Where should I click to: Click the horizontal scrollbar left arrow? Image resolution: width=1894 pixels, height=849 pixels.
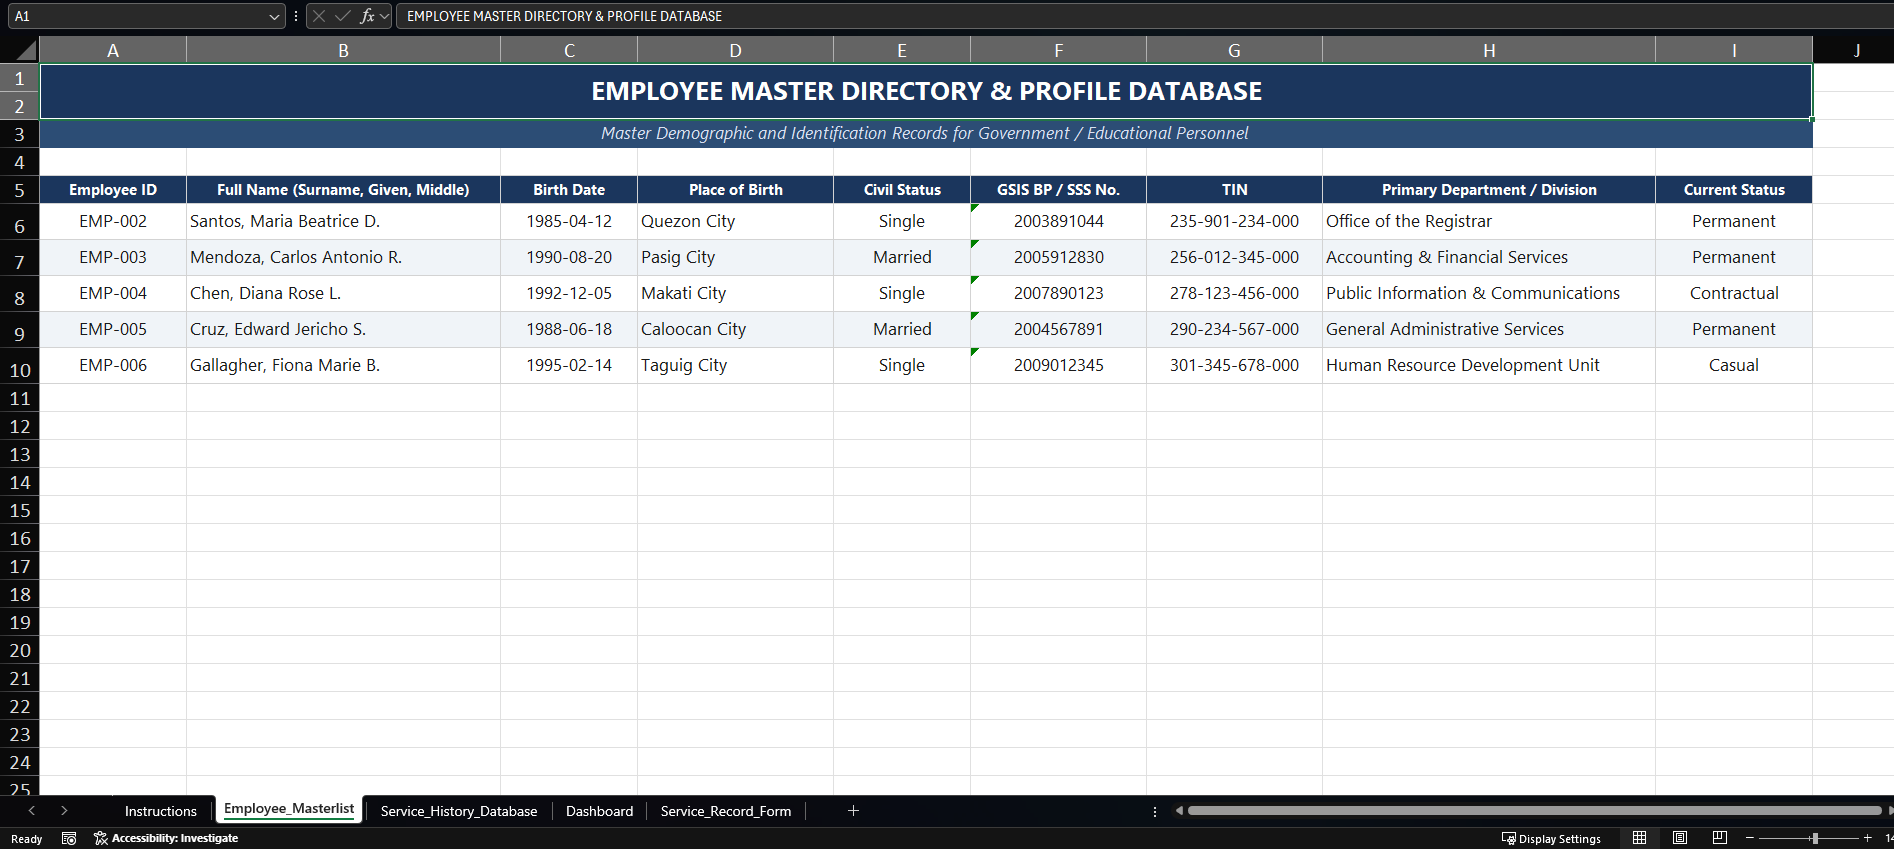click(x=1179, y=811)
